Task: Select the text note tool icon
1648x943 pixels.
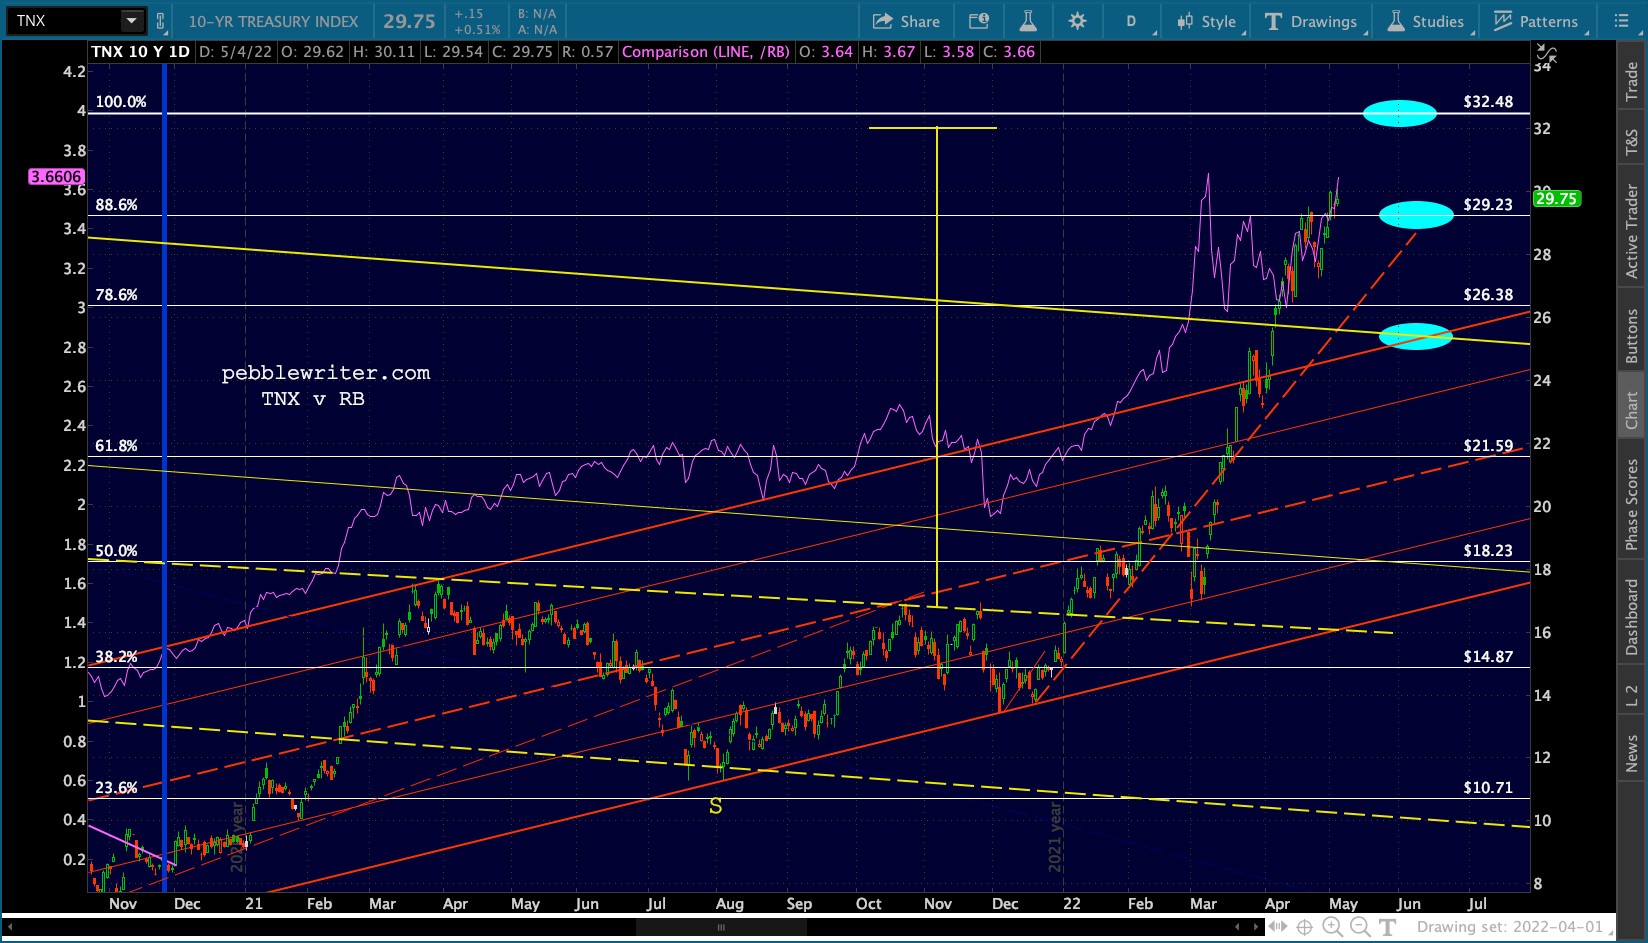Action: point(1387,927)
